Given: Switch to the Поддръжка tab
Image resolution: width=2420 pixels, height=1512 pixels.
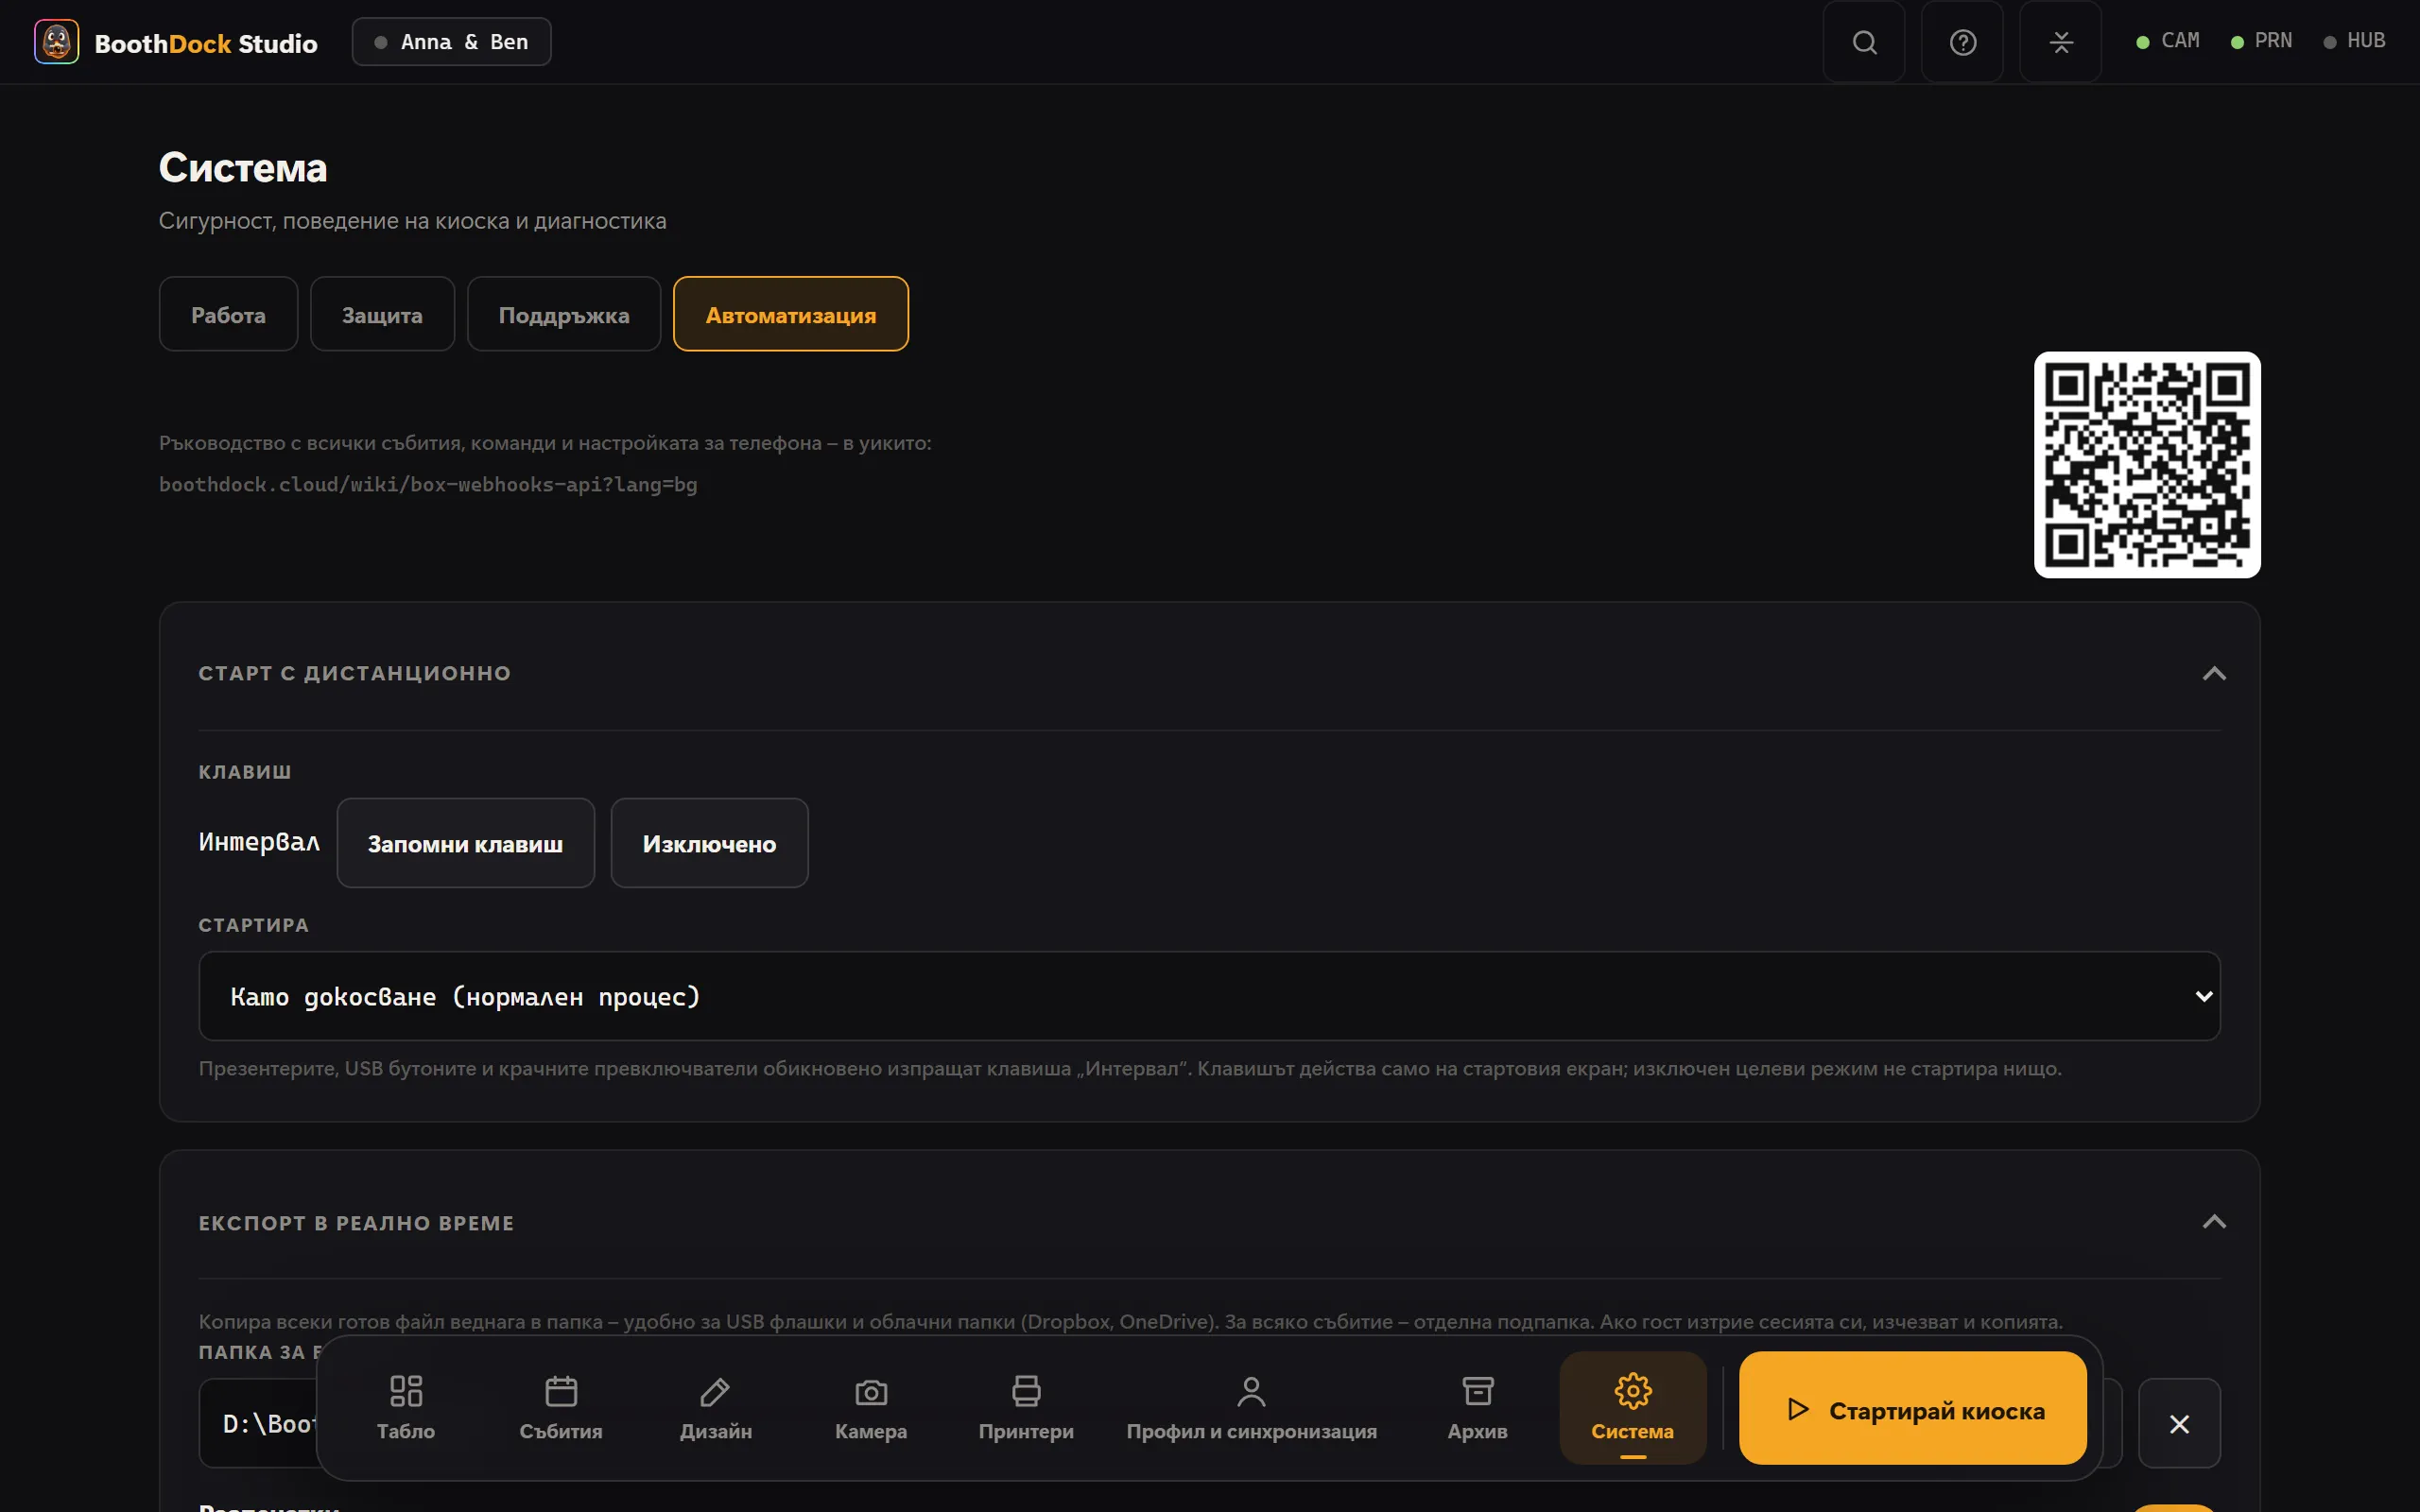Looking at the screenshot, I should click(564, 314).
